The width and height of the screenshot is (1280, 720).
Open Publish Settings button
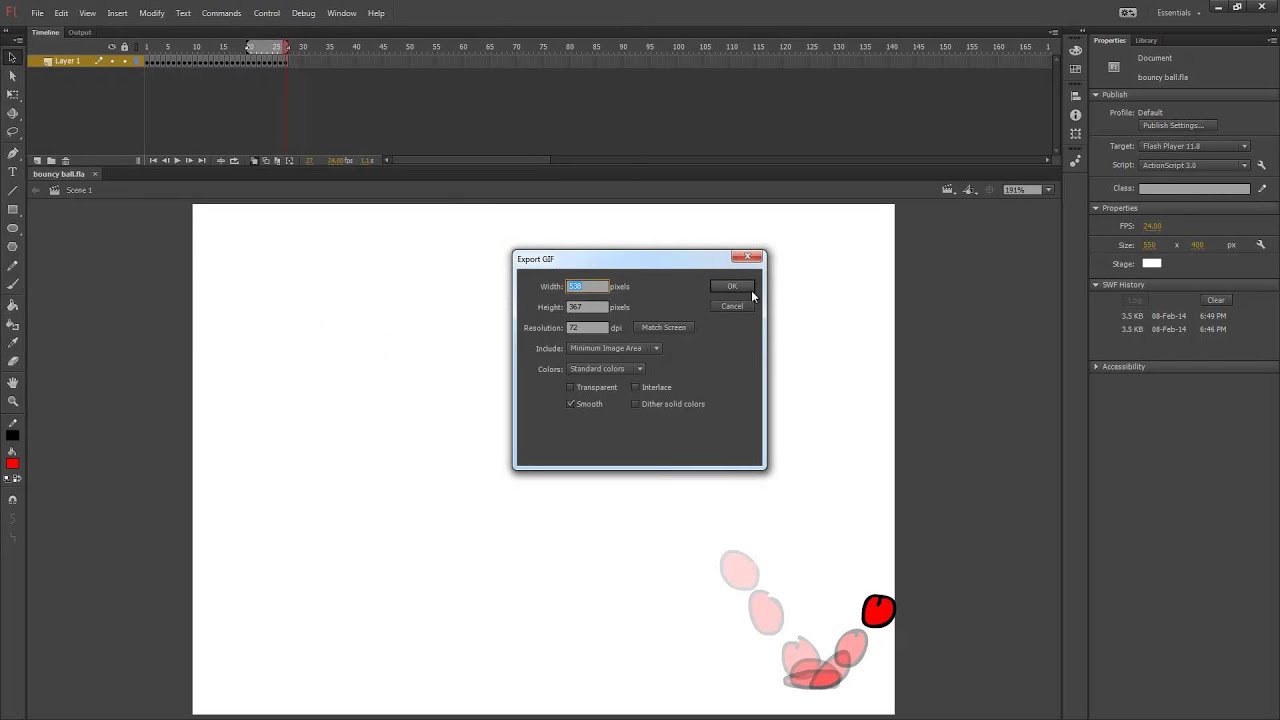point(1178,126)
